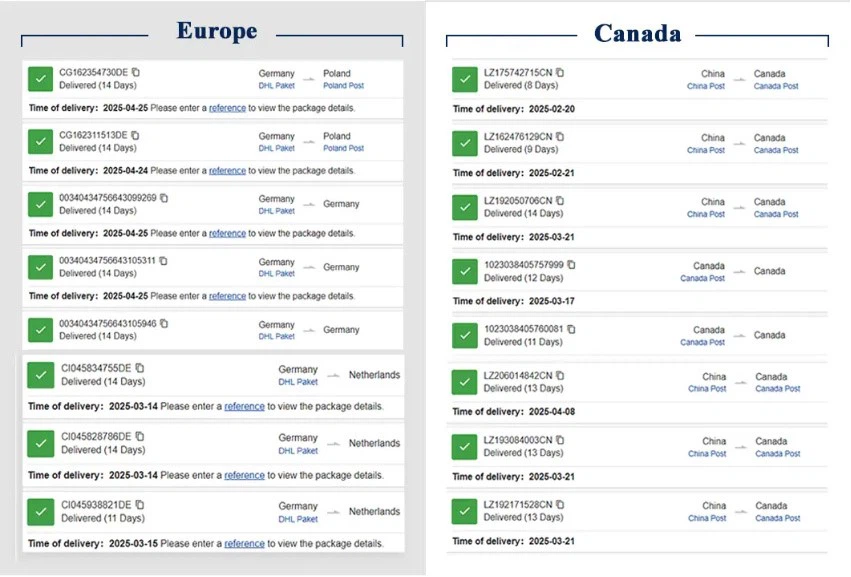Open reference link for CI045938821DE delivery

pyautogui.click(x=244, y=544)
